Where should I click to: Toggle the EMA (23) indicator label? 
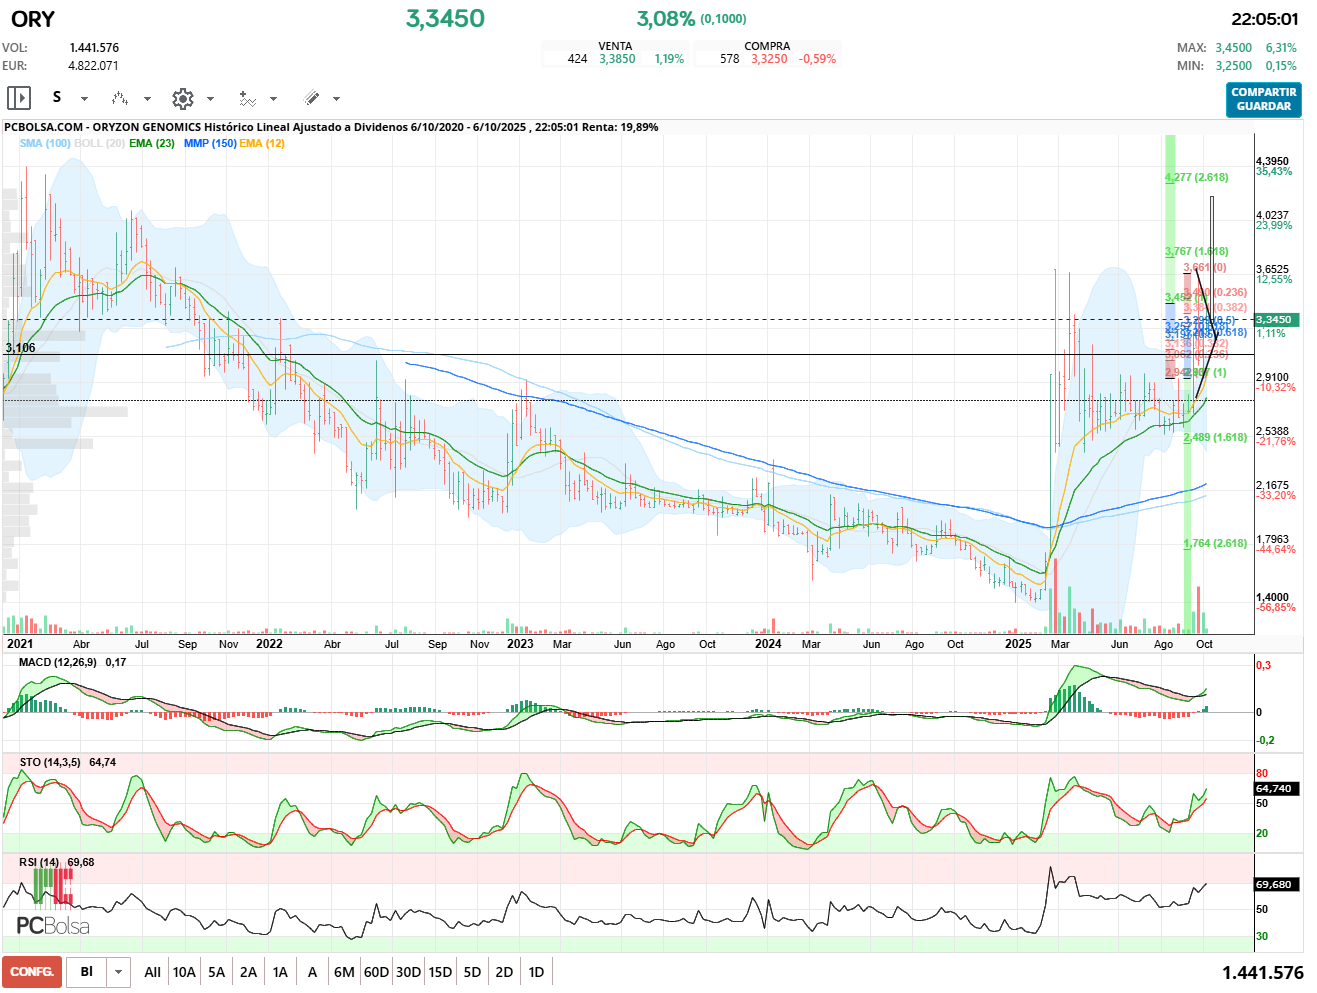tap(152, 143)
